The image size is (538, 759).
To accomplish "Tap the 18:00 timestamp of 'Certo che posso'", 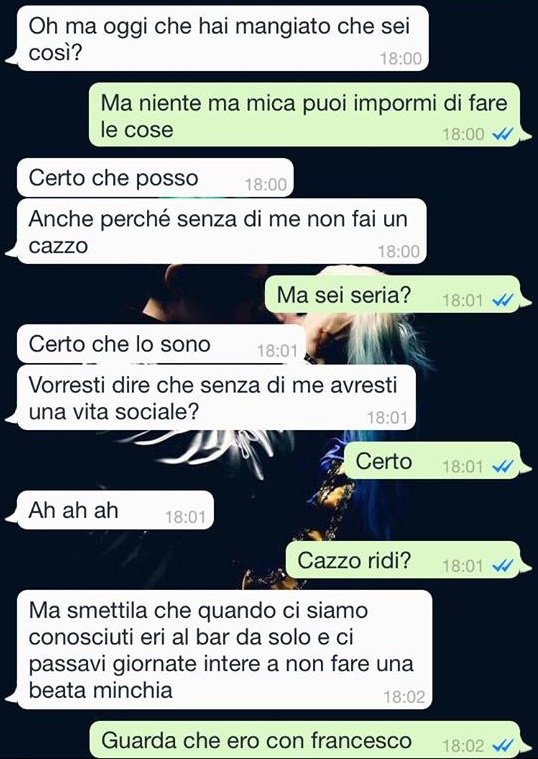I will pos(266,184).
